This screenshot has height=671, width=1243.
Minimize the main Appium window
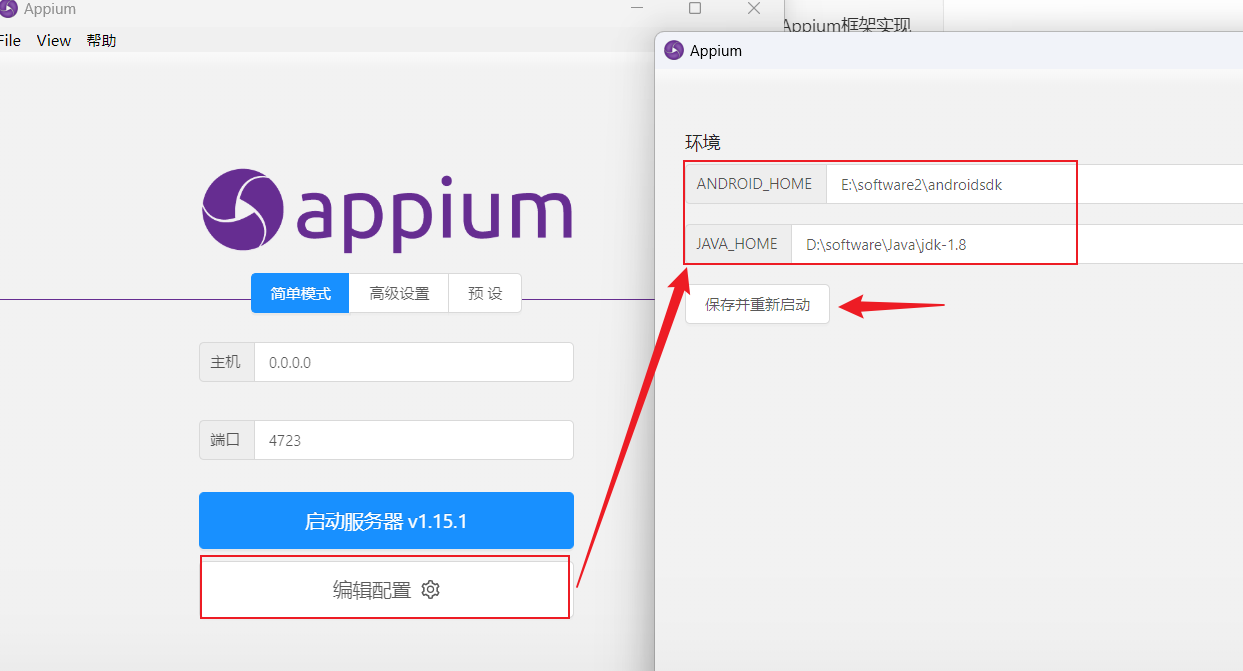click(637, 8)
